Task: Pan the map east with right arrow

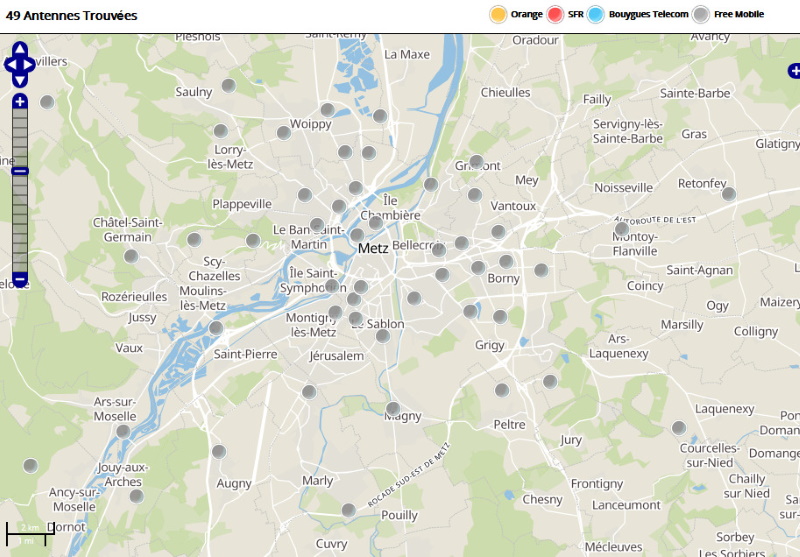Action: pos(29,65)
